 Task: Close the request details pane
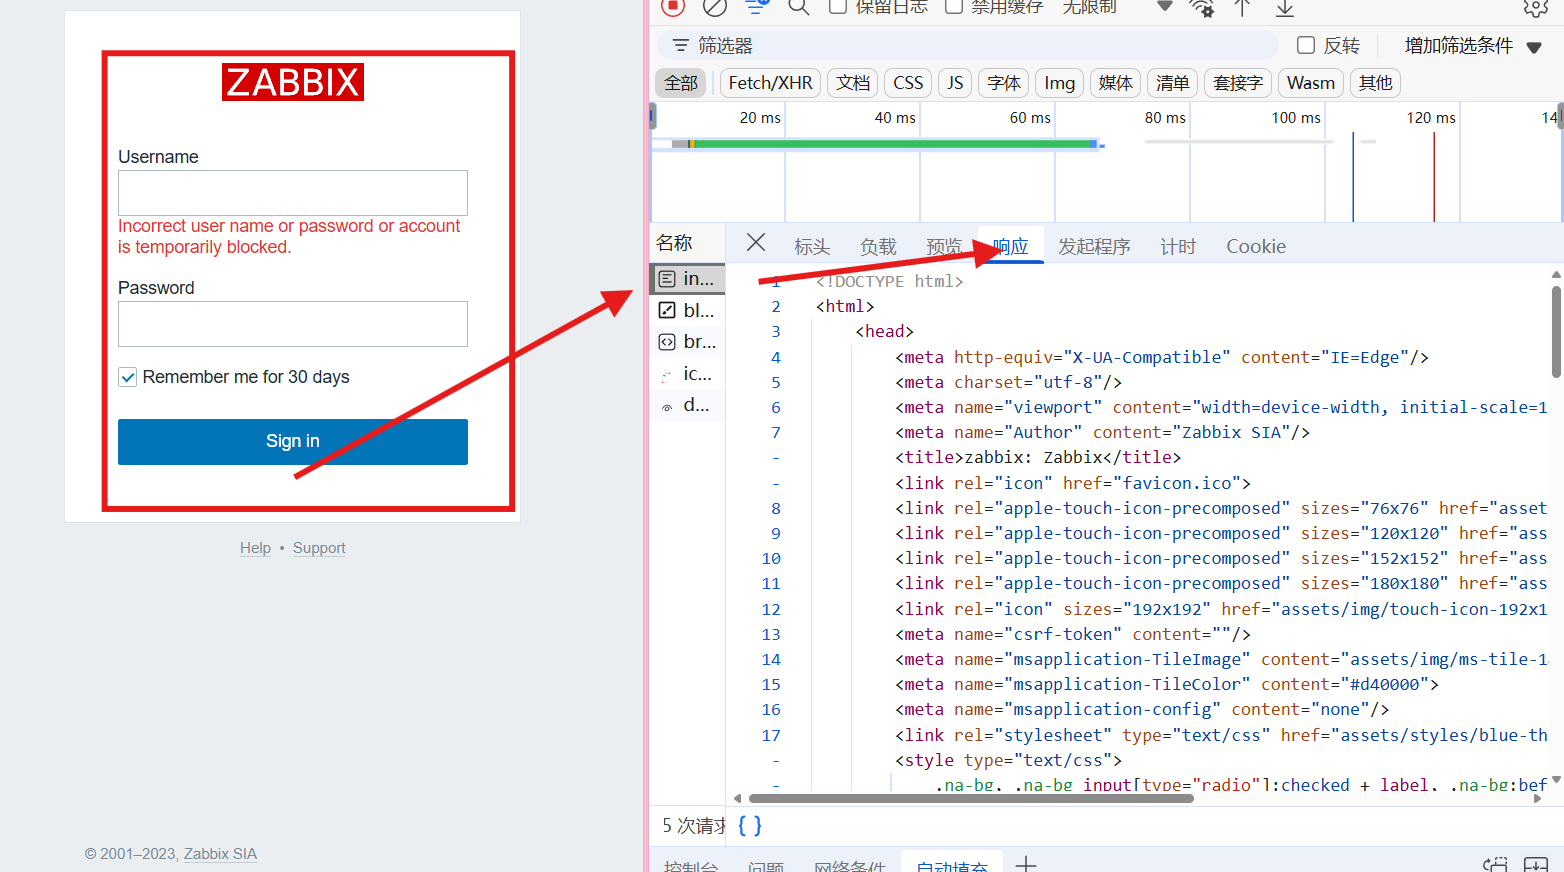click(756, 243)
